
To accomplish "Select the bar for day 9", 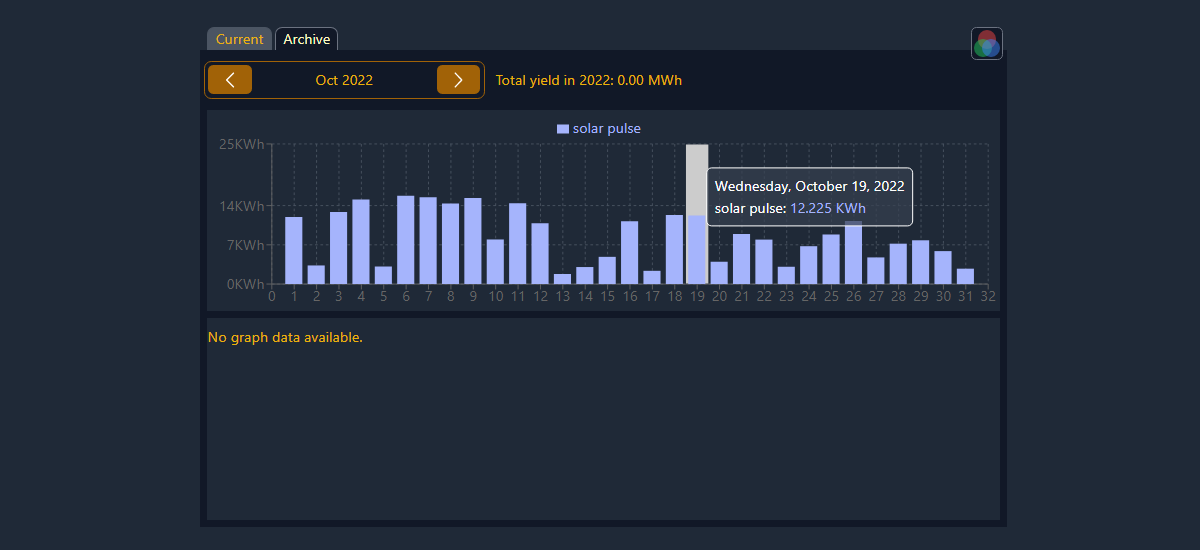I will tap(473, 241).
